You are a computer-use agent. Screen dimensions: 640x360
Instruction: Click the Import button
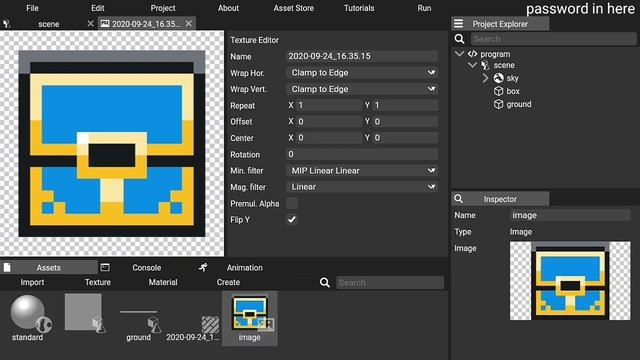(x=32, y=282)
